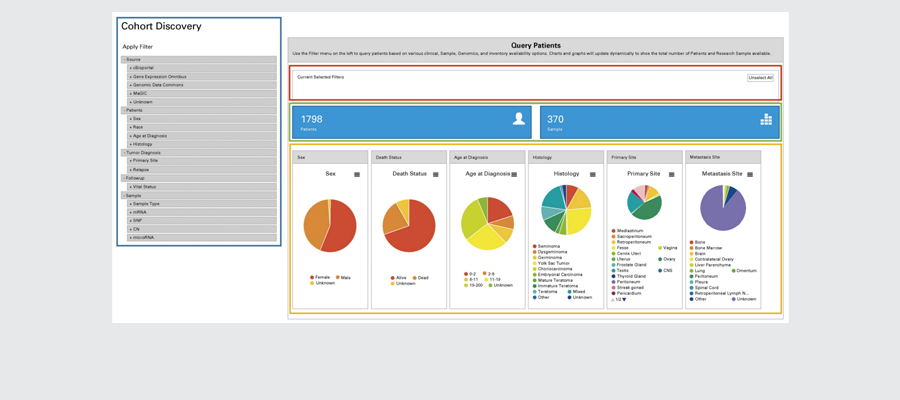This screenshot has height=400, width=900.
Task: Click the Unselect All button
Action: tap(760, 77)
